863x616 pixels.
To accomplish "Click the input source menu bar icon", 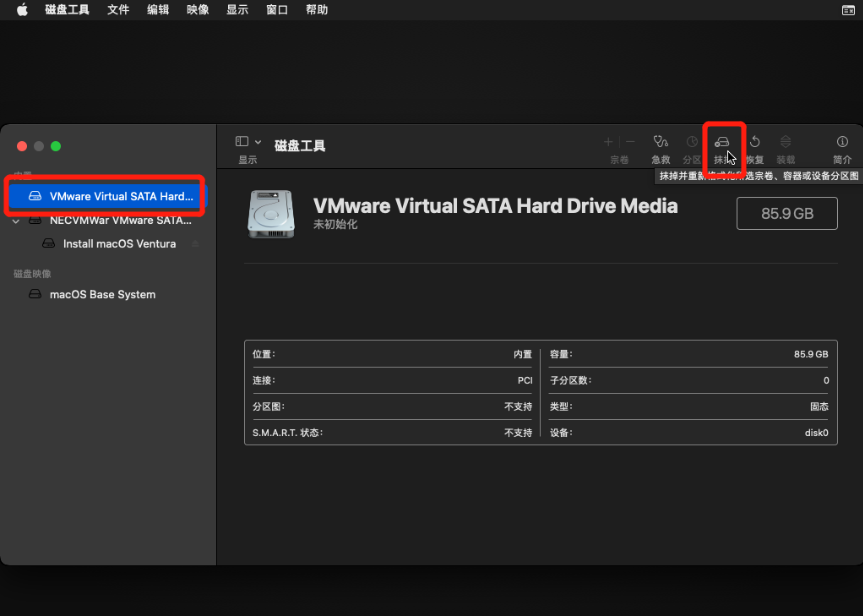I will (849, 9).
